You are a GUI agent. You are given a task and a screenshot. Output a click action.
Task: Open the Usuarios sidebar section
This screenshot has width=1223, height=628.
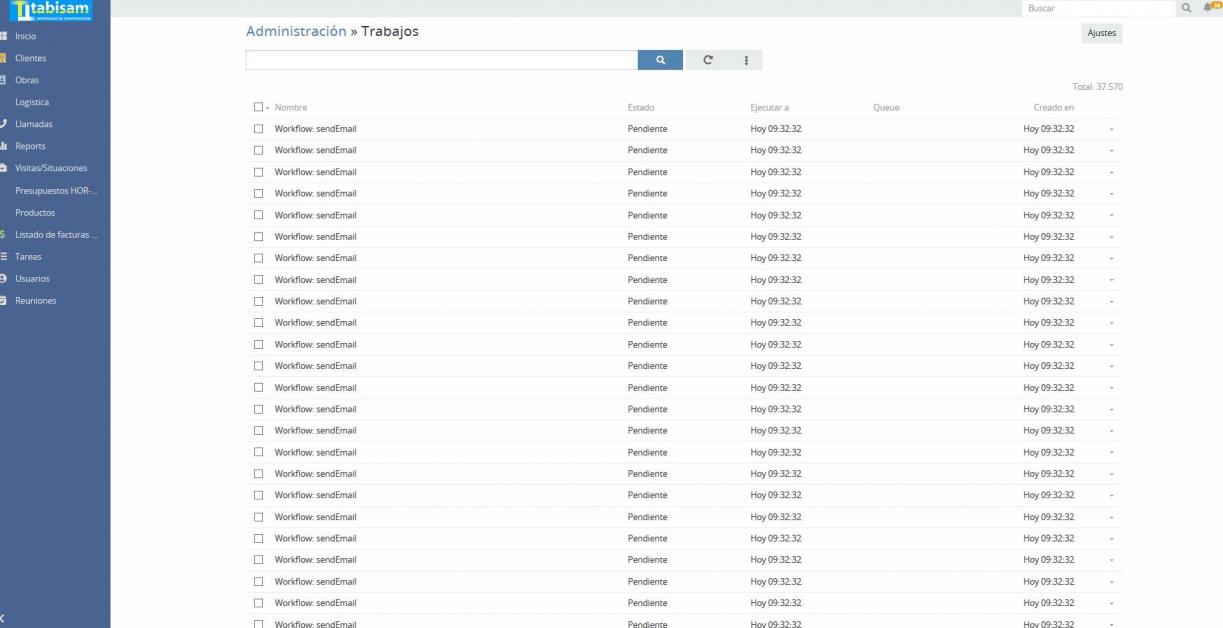coord(32,279)
